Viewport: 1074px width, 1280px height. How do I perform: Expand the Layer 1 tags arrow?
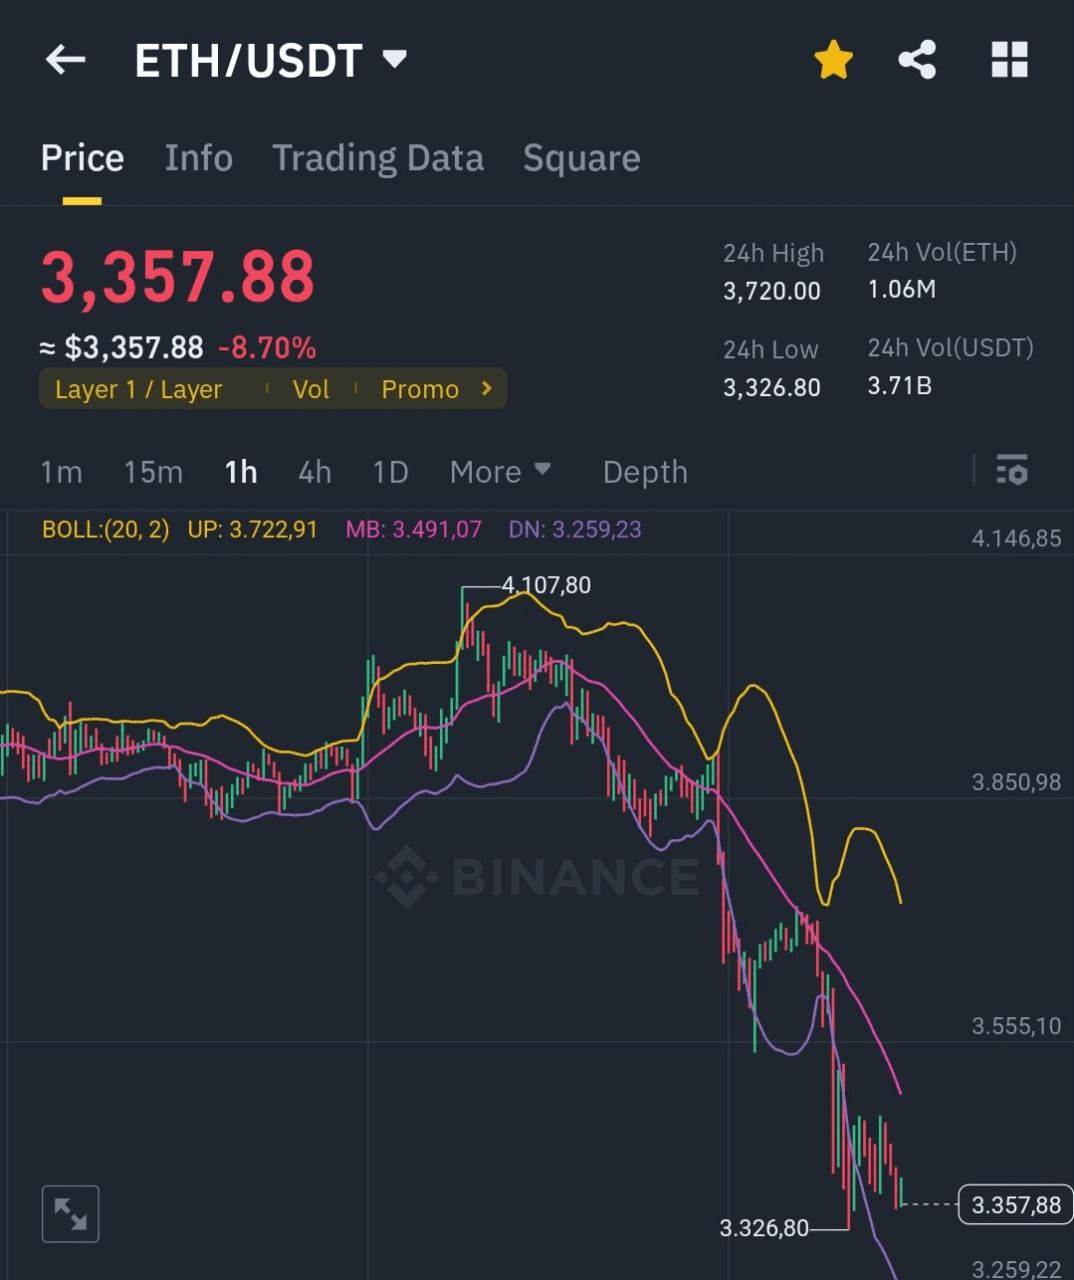tap(487, 388)
